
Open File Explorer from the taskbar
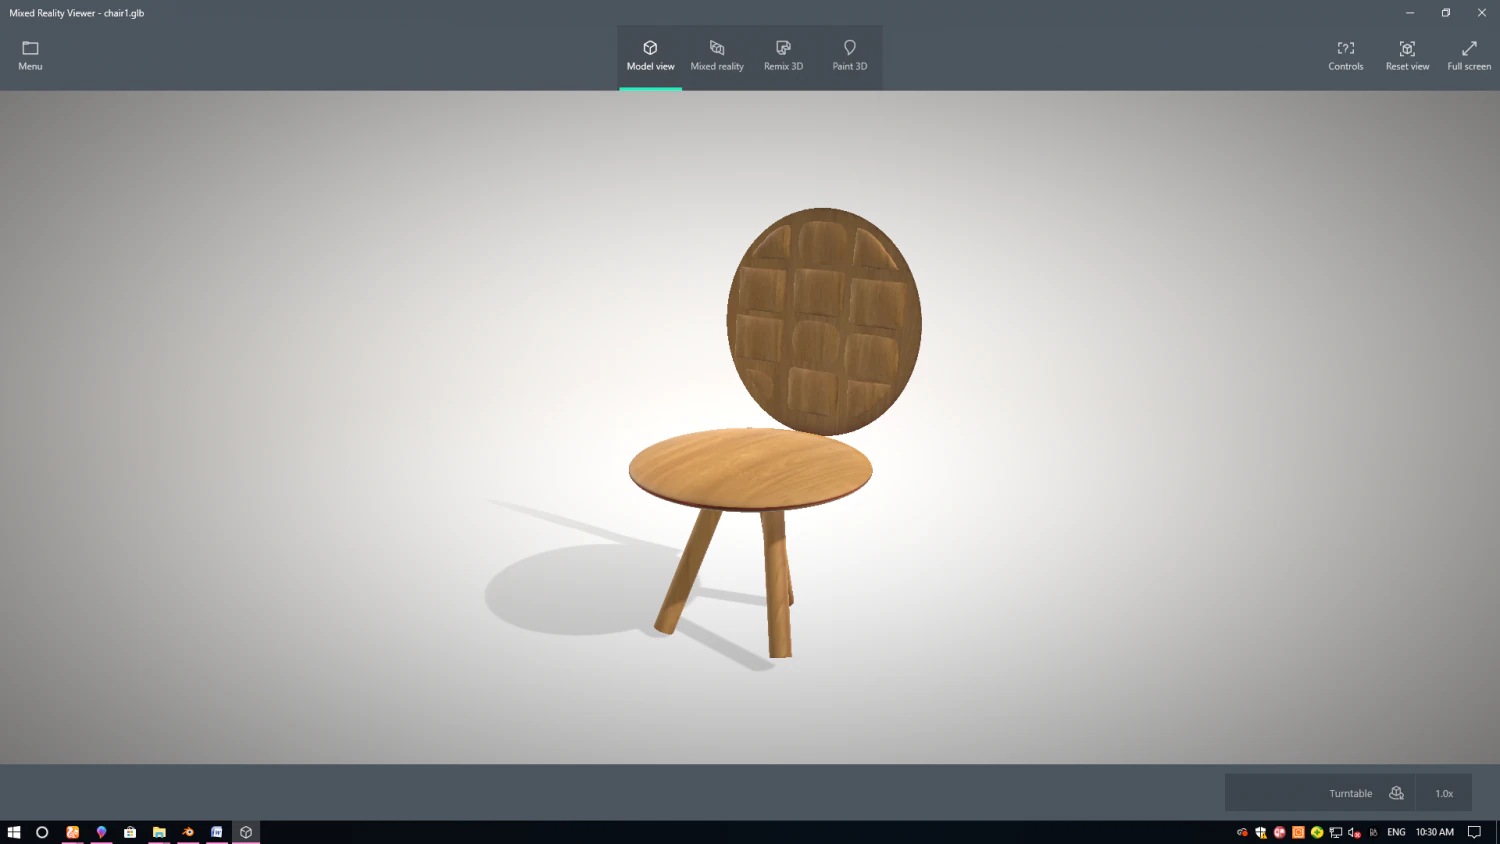(159, 831)
